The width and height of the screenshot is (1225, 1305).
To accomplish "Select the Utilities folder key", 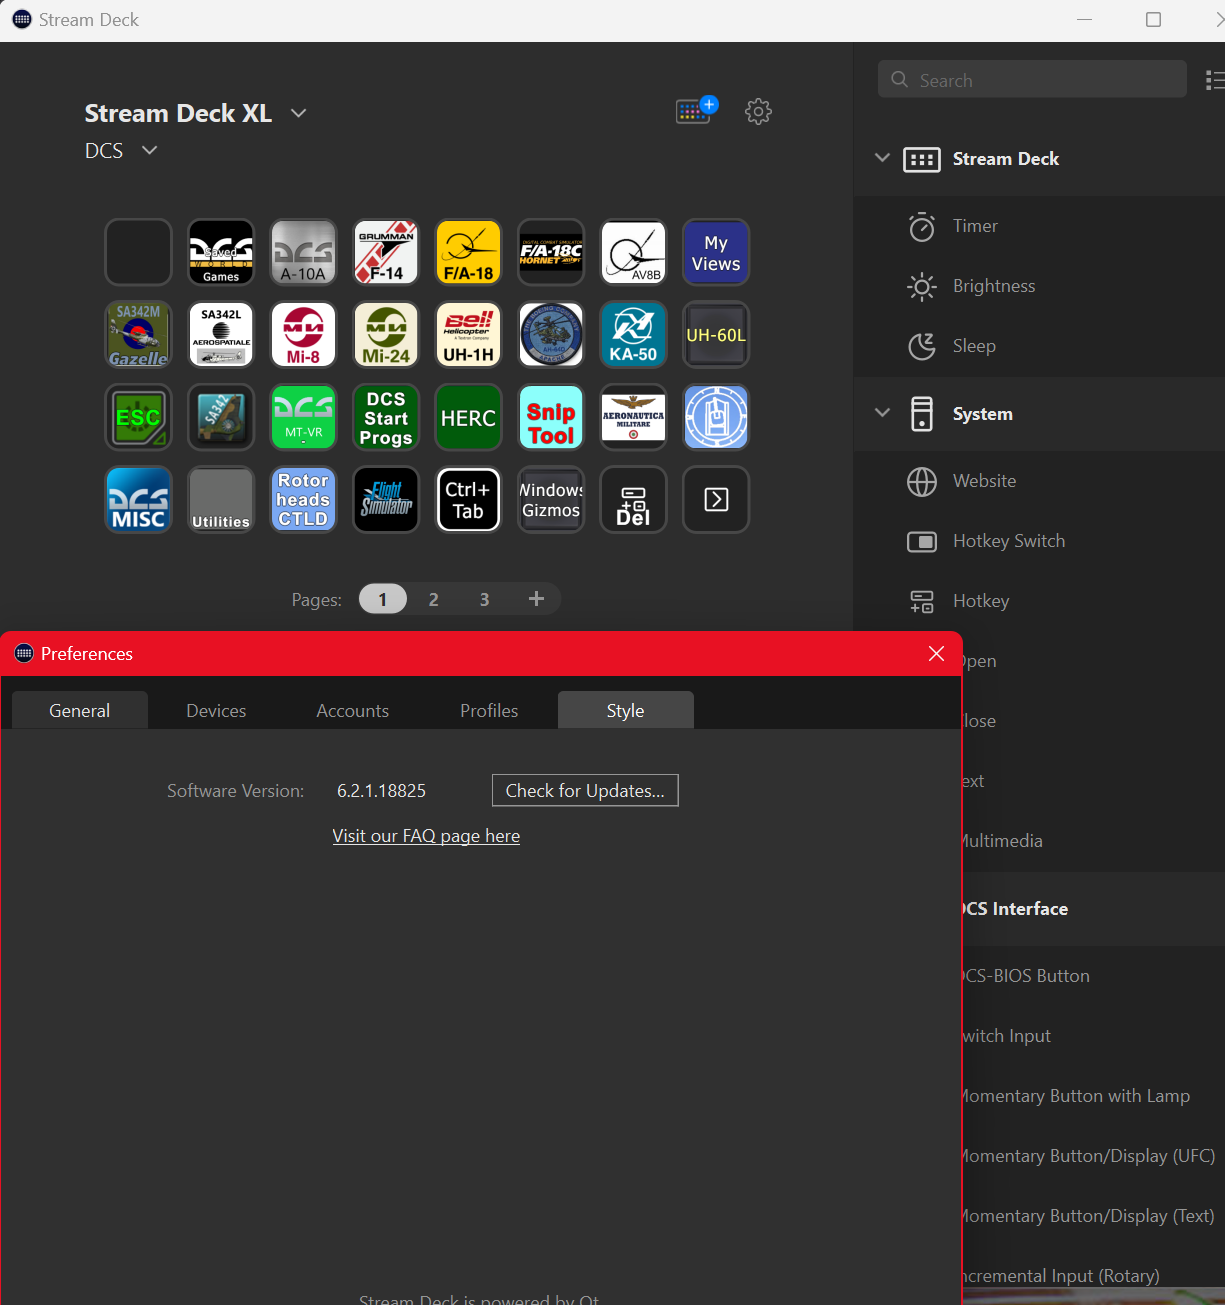I will pyautogui.click(x=221, y=500).
